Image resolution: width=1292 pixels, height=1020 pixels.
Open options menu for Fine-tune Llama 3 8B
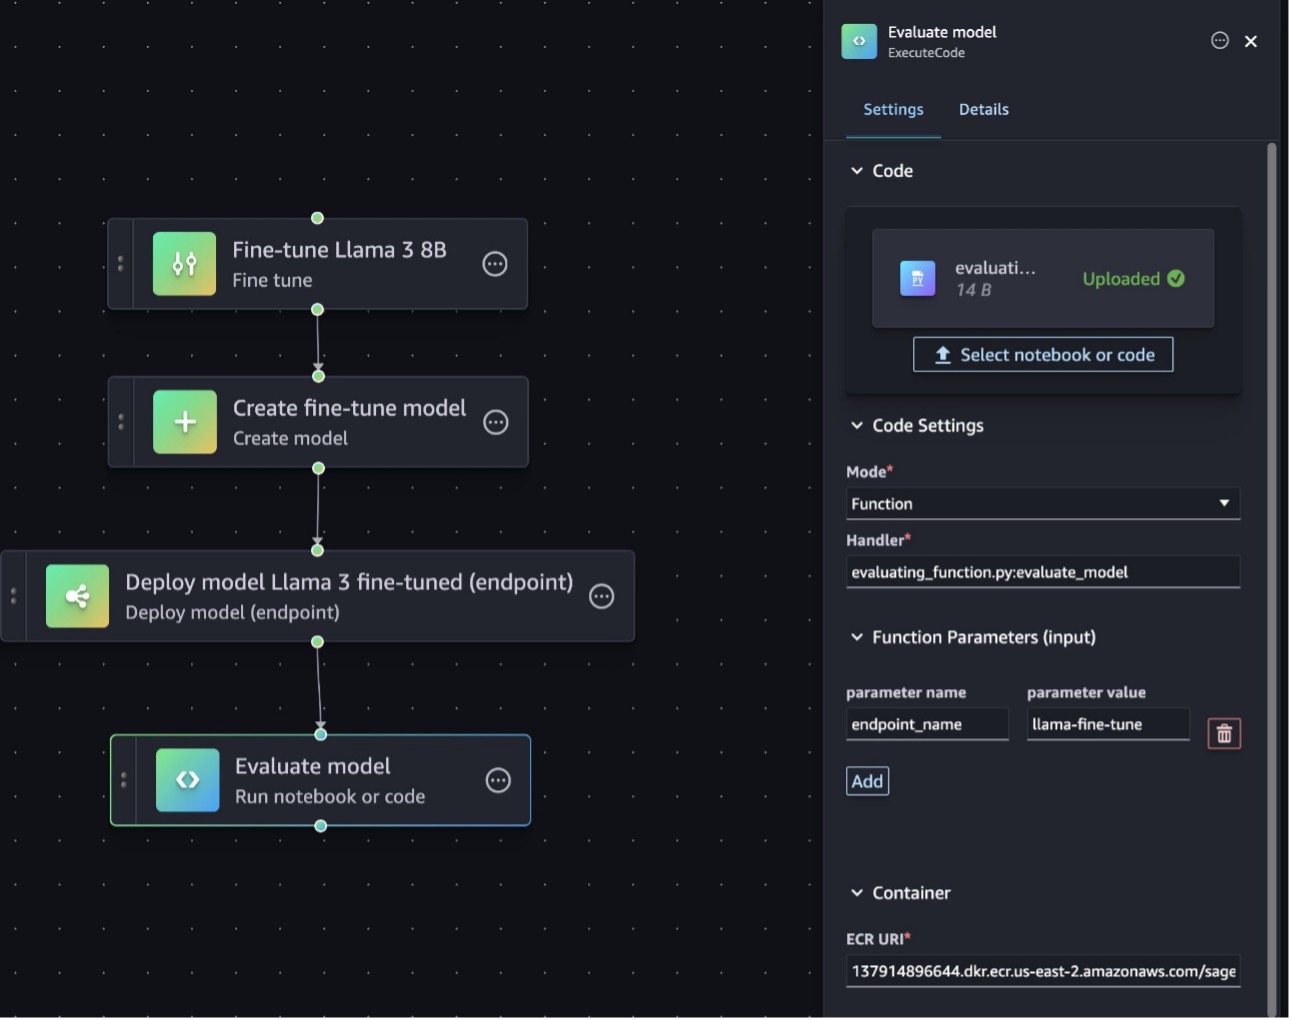click(x=495, y=264)
